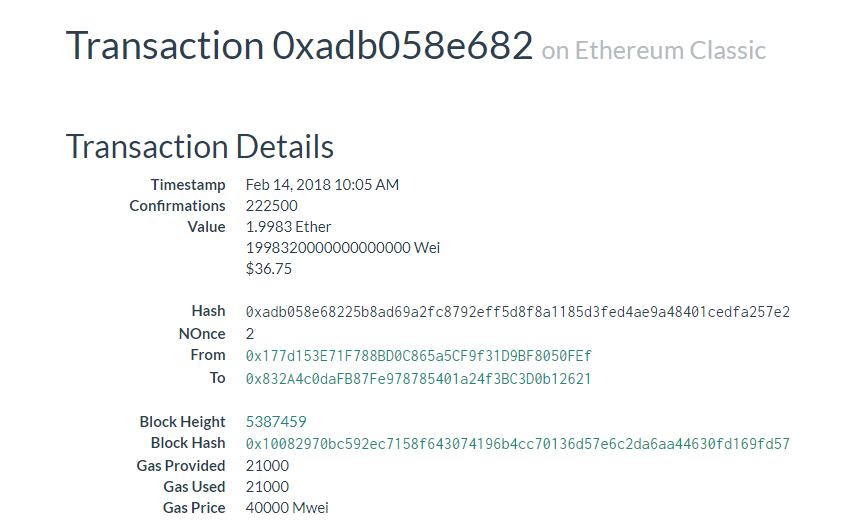Open the block hash 0x10082970bc59 link

[x=517, y=444]
